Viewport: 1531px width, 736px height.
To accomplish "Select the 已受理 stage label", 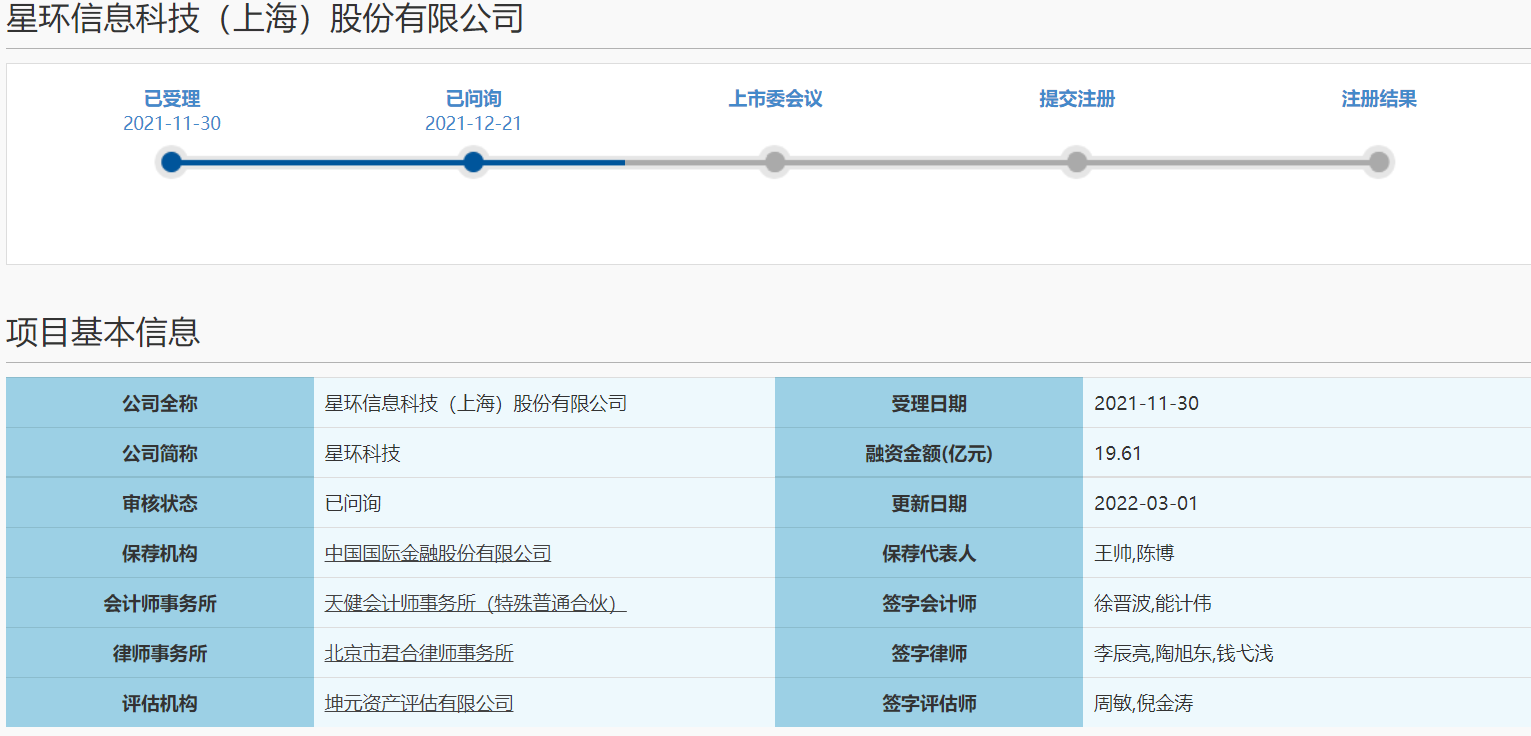I will (x=172, y=99).
